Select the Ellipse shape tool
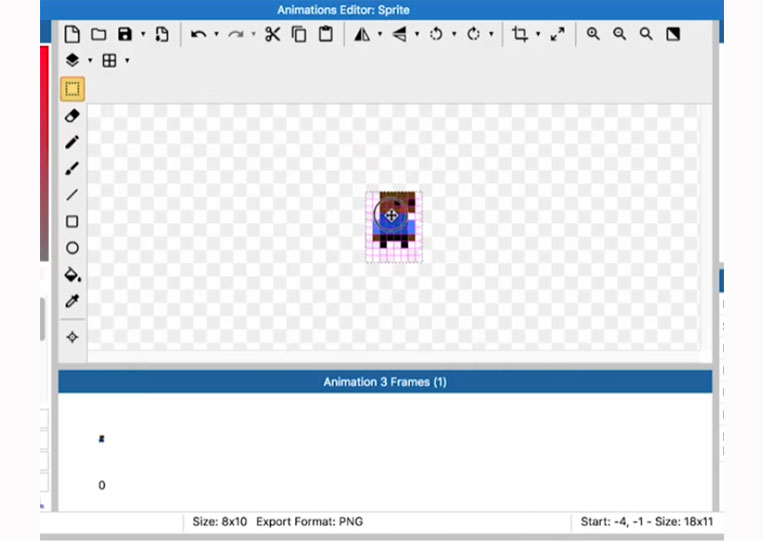The image size is (763, 541). pos(72,248)
